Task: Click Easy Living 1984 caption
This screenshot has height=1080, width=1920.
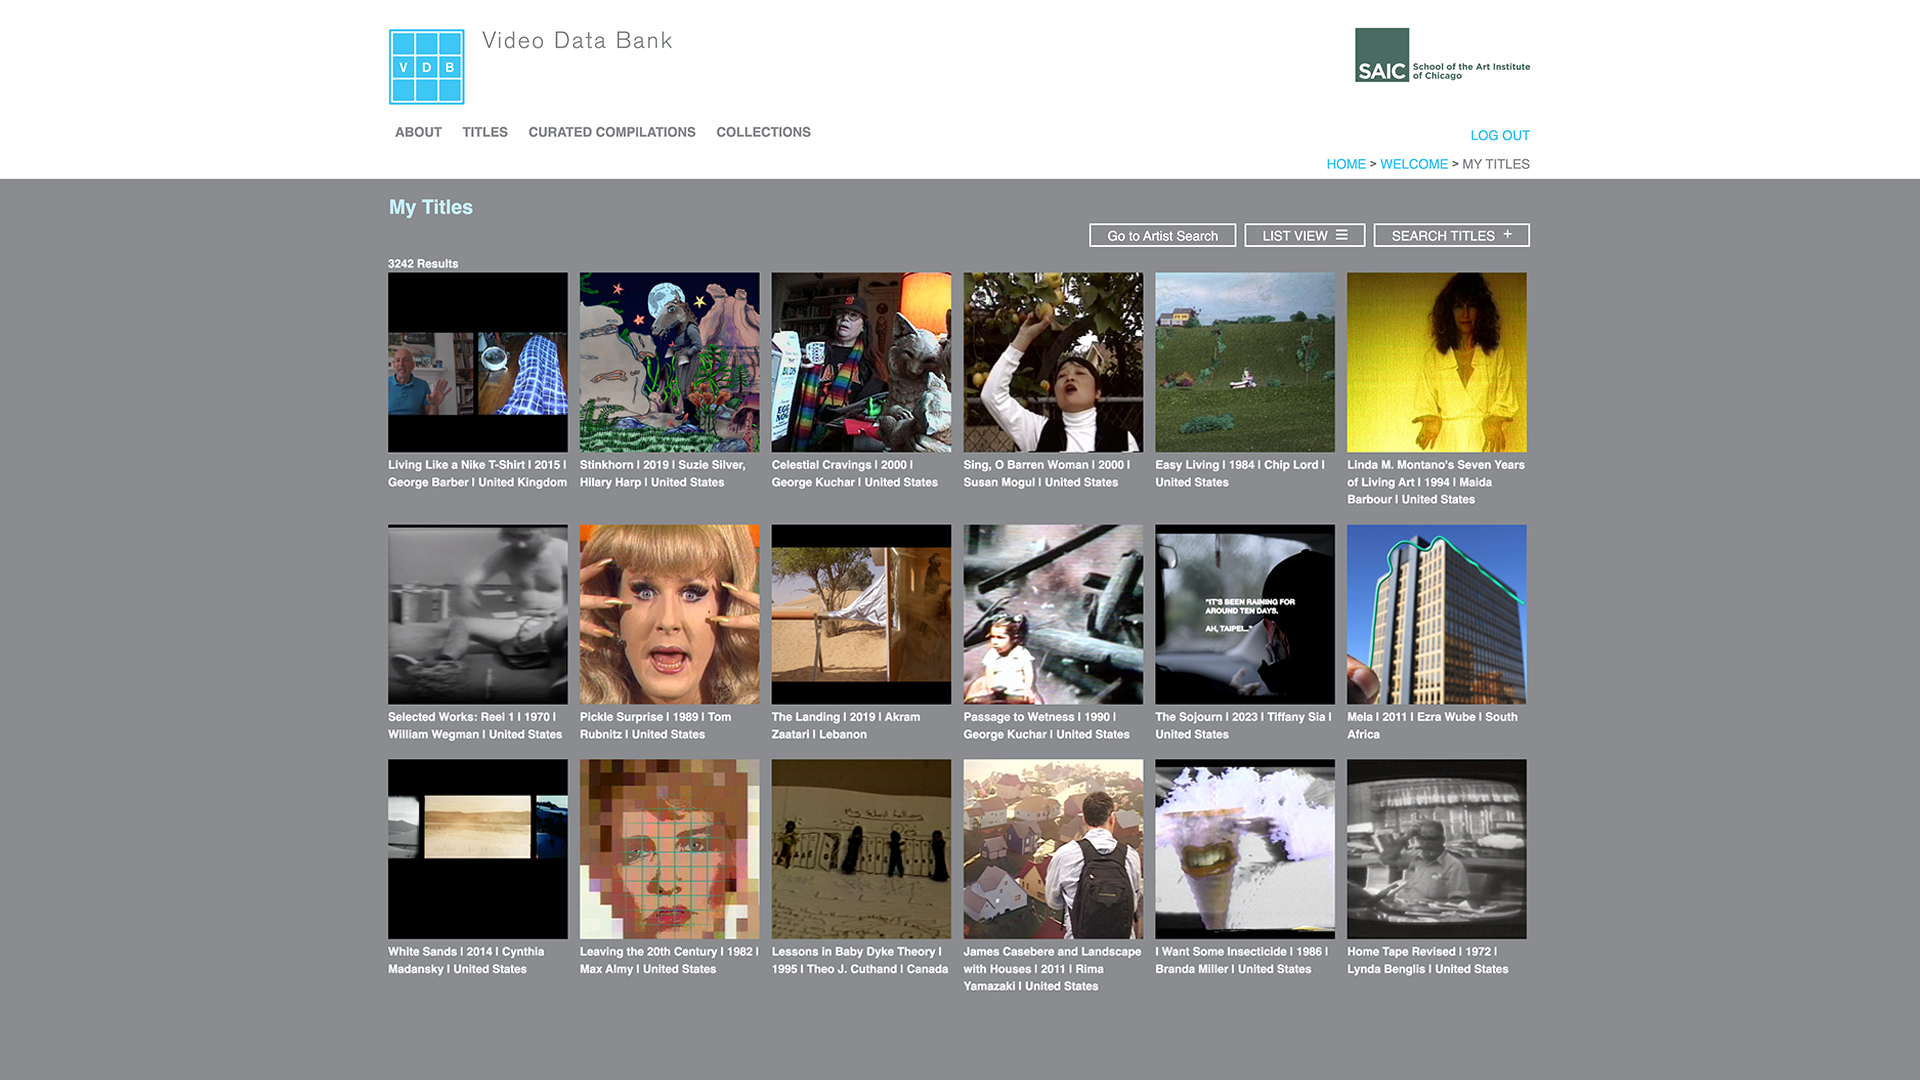Action: [x=1240, y=473]
